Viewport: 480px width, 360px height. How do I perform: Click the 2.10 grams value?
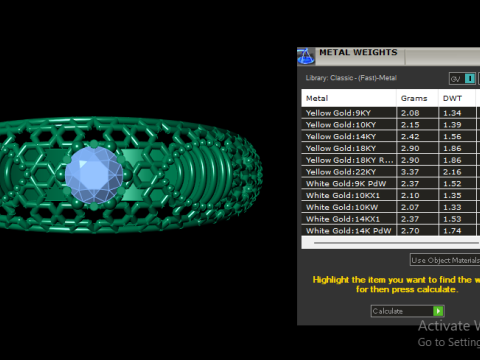point(410,195)
